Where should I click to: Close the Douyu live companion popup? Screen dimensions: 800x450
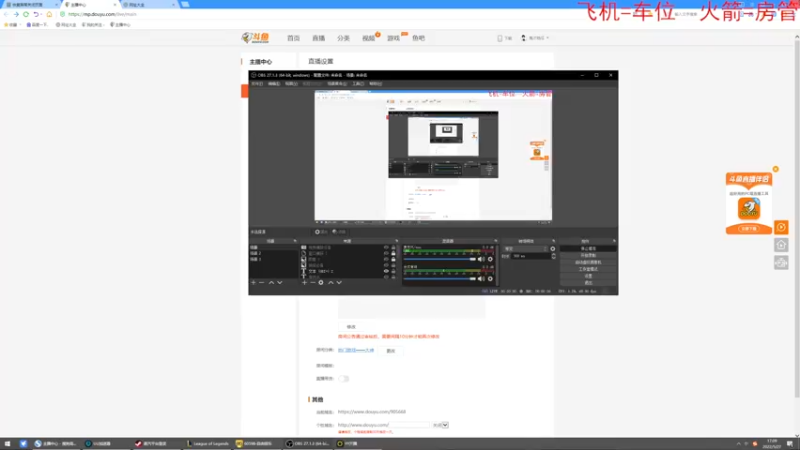776,169
